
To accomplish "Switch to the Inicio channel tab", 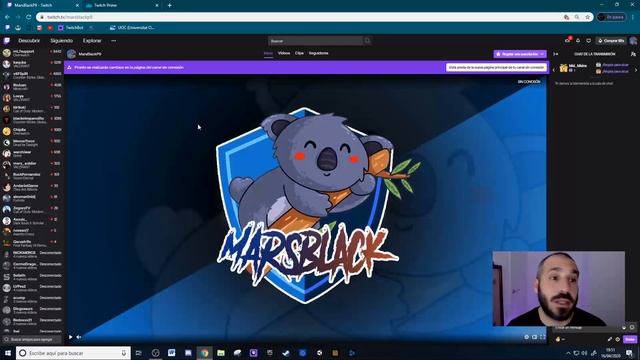I will (x=268, y=53).
